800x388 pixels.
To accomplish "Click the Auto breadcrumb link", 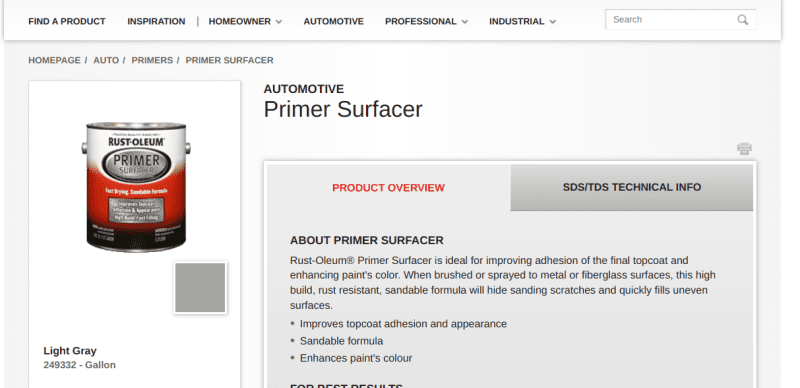I will 106,60.
